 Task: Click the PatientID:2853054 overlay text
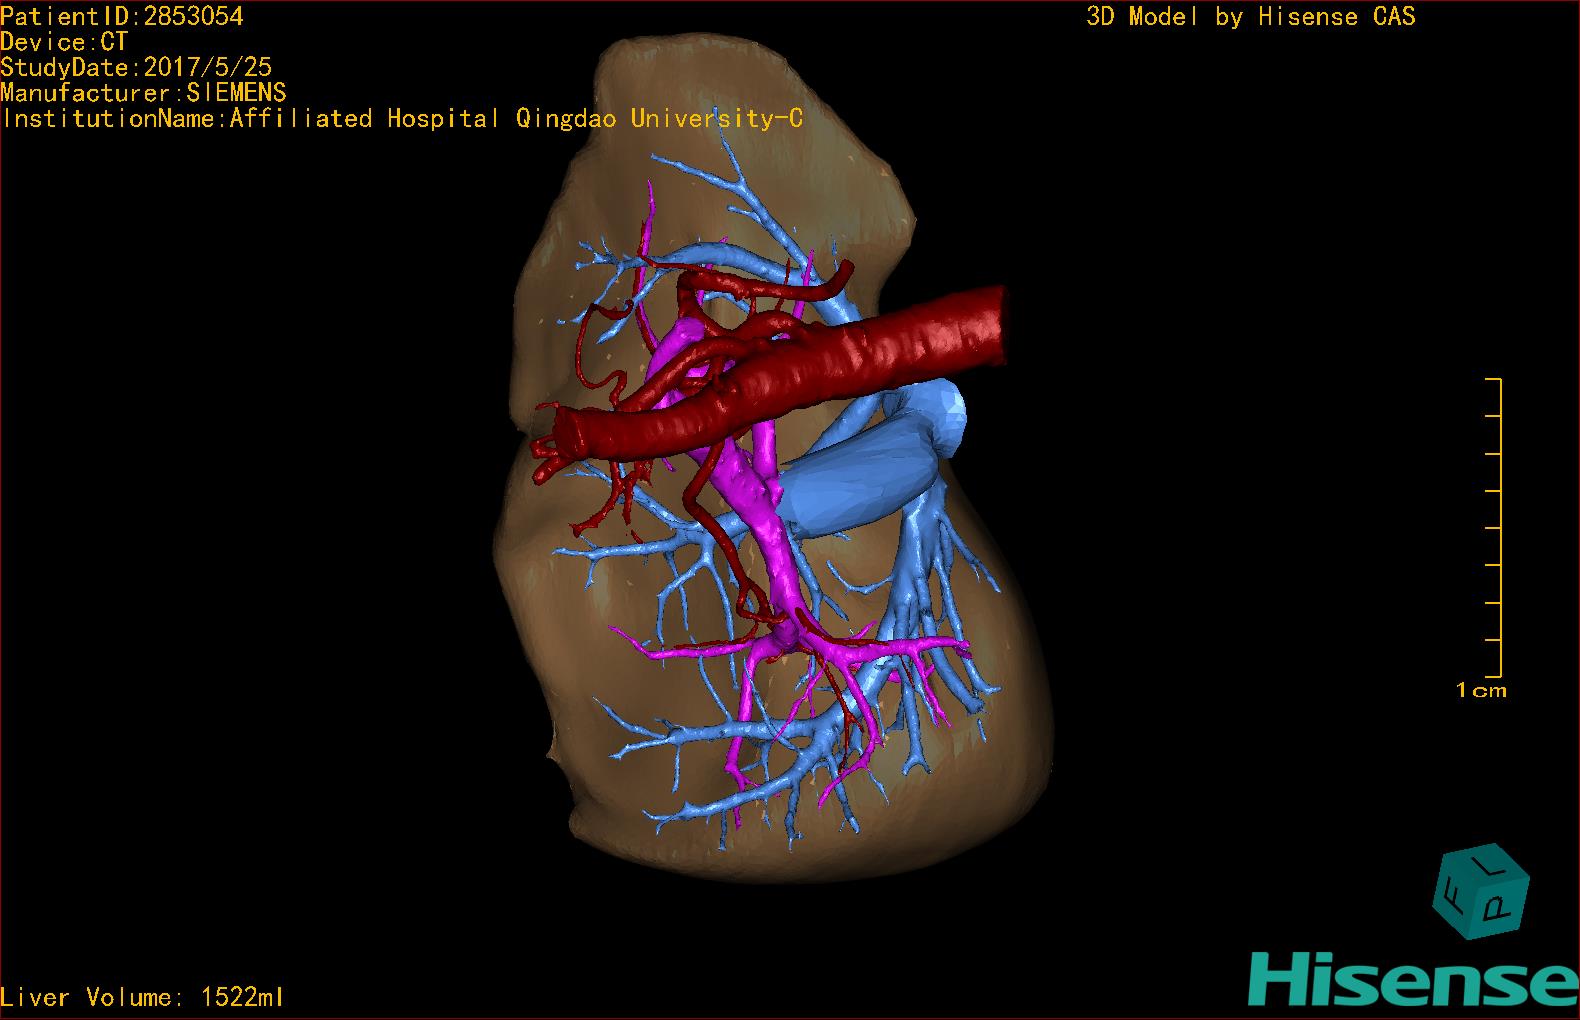pos(122,16)
